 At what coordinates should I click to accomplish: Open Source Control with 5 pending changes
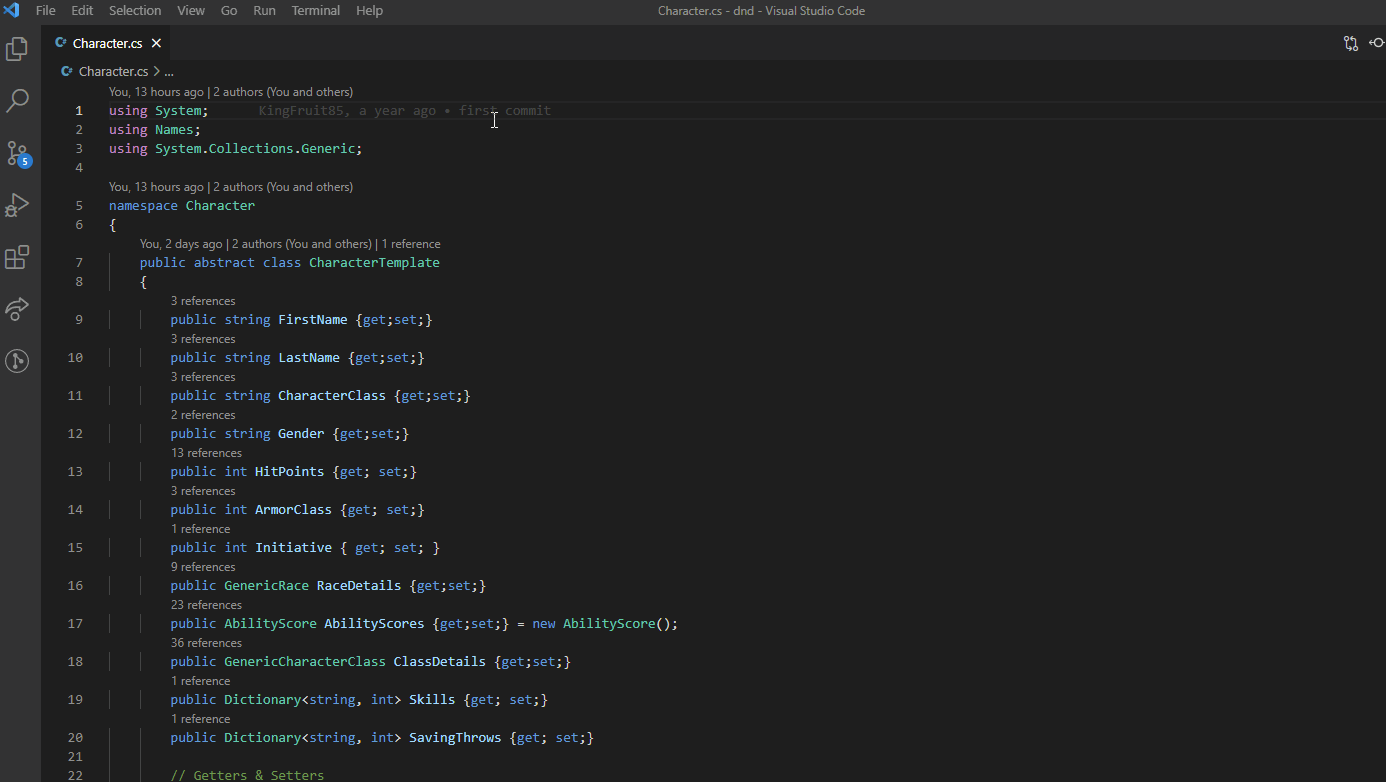(x=17, y=153)
